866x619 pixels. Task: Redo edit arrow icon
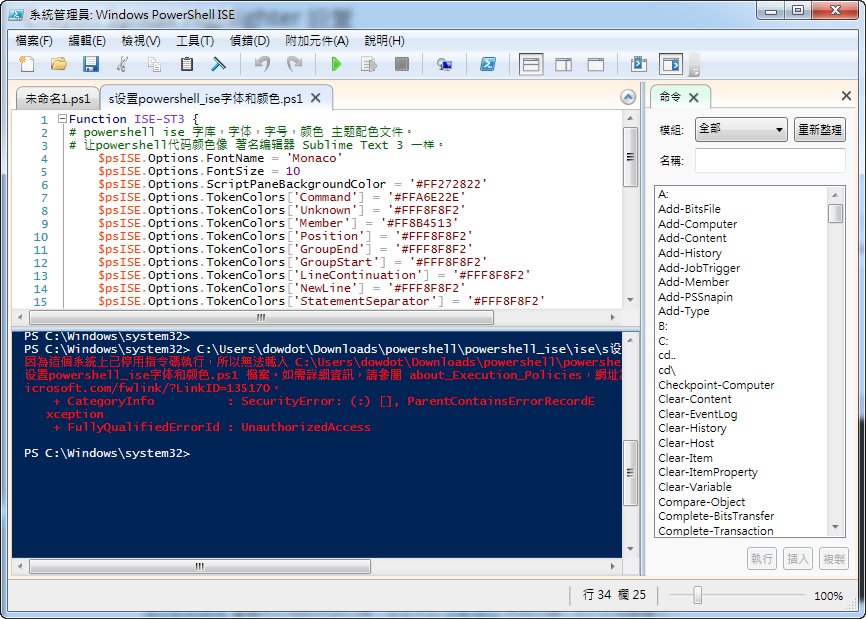click(294, 65)
